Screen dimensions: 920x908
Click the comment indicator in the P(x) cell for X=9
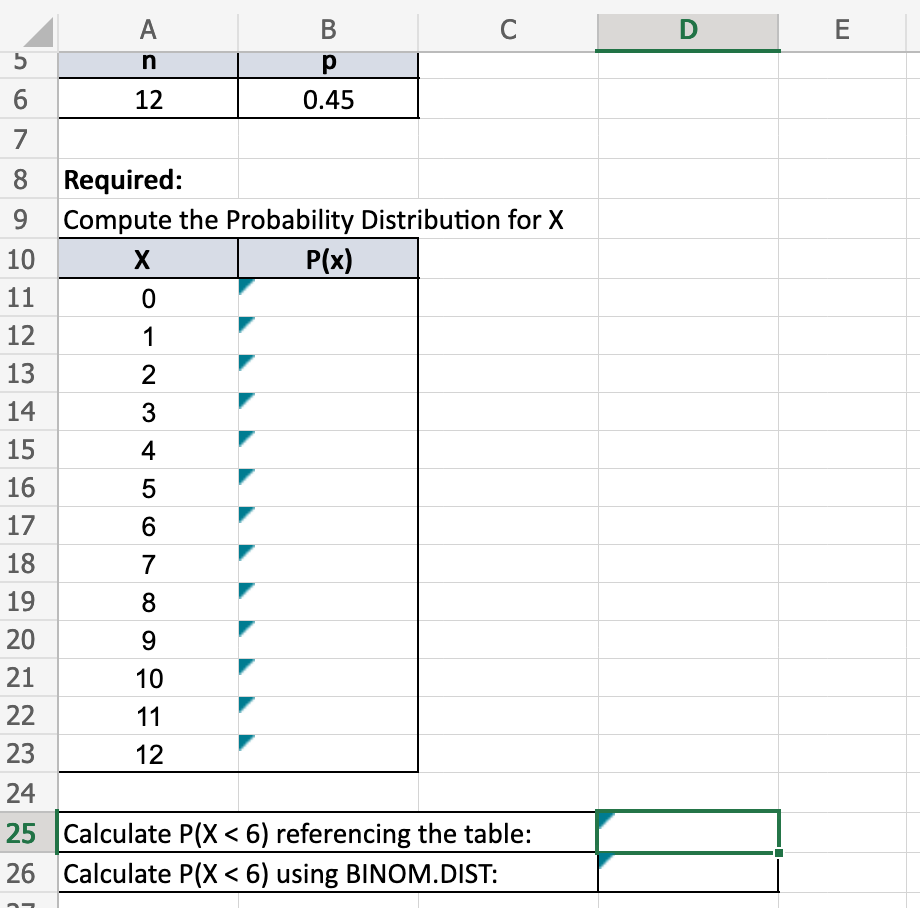point(243,628)
